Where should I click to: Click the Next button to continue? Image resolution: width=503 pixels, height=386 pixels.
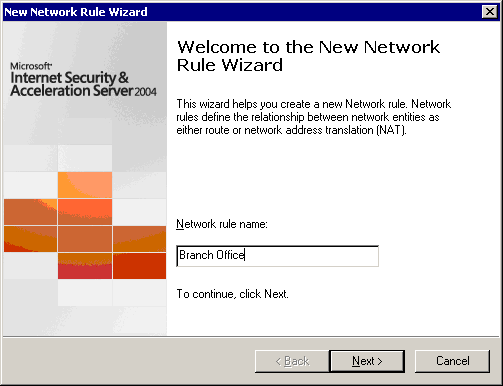[x=367, y=361]
